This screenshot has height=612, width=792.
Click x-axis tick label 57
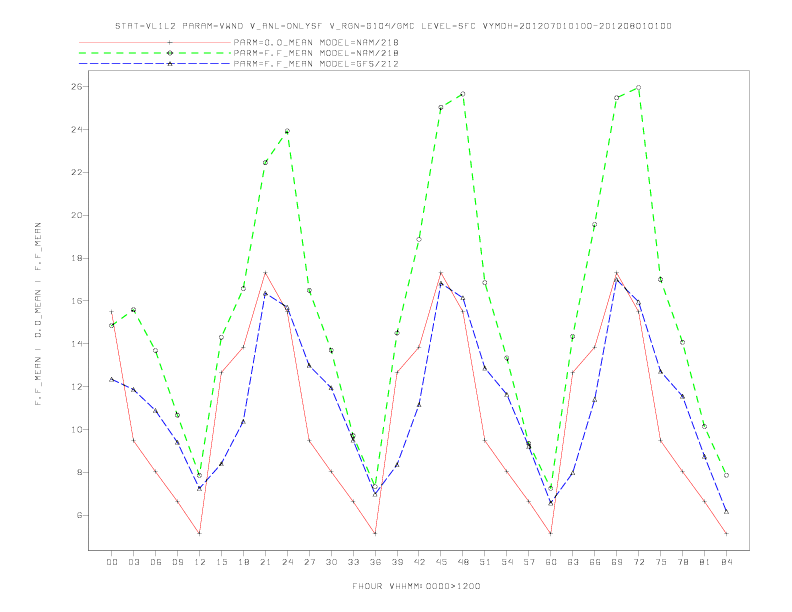tap(529, 562)
